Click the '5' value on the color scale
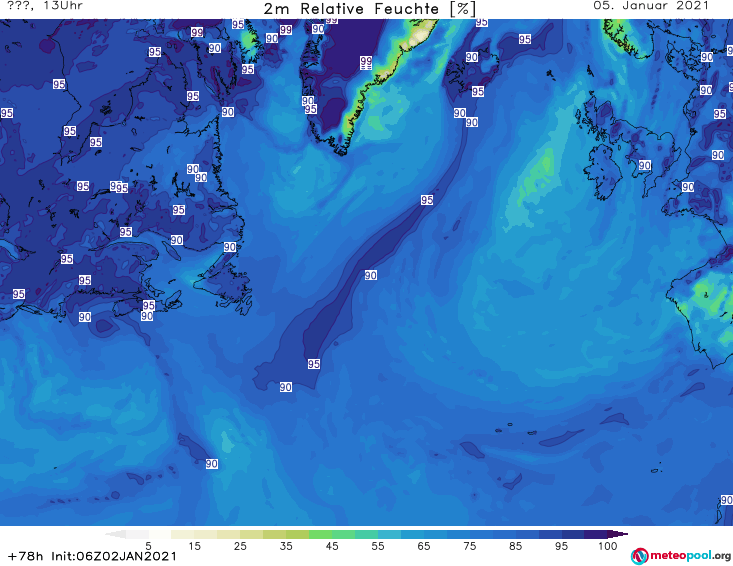This screenshot has width=733, height=566. click(x=149, y=546)
